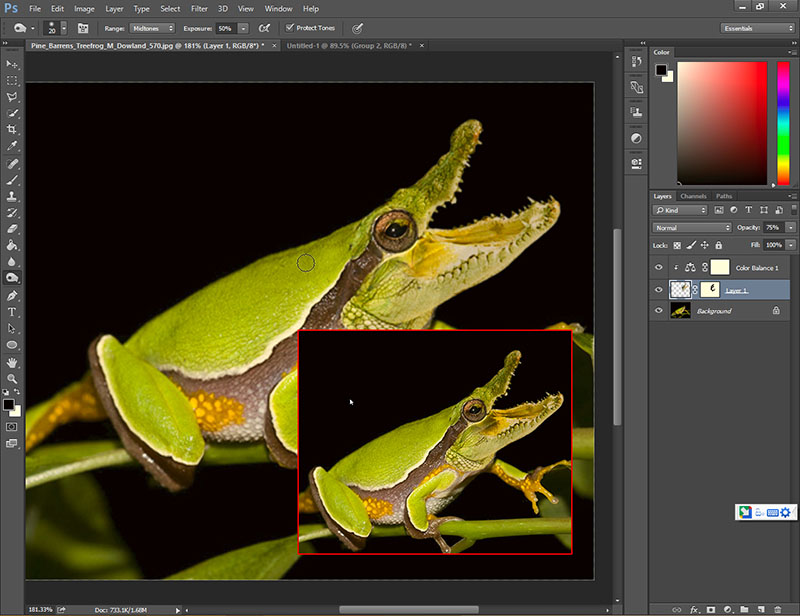This screenshot has width=800, height=616.
Task: Switch to the Channels tab
Action: tap(693, 196)
